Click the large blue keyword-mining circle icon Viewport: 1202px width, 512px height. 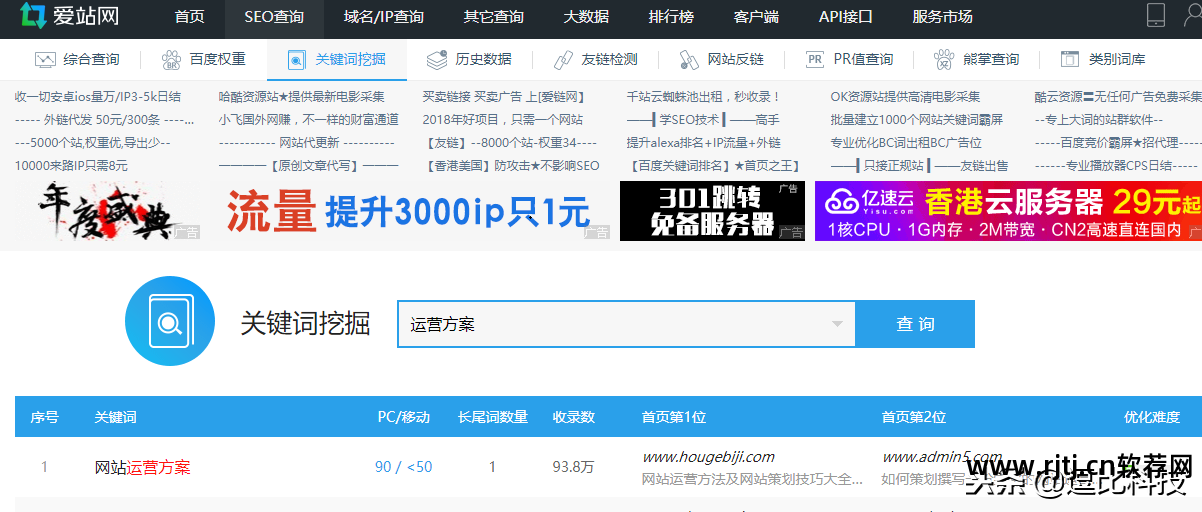point(170,321)
